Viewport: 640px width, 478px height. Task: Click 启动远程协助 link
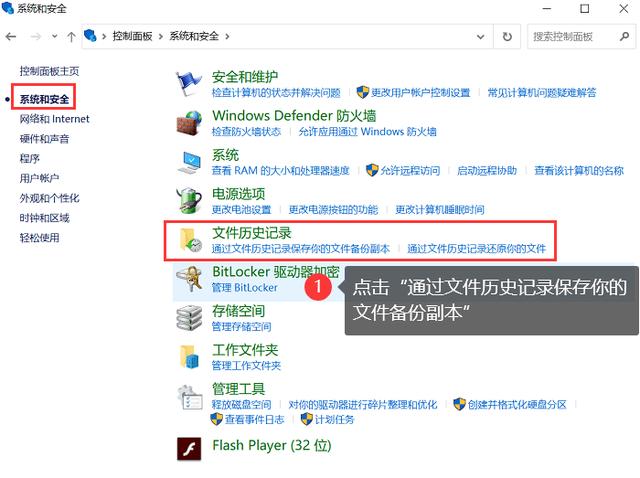pyautogui.click(x=487, y=171)
